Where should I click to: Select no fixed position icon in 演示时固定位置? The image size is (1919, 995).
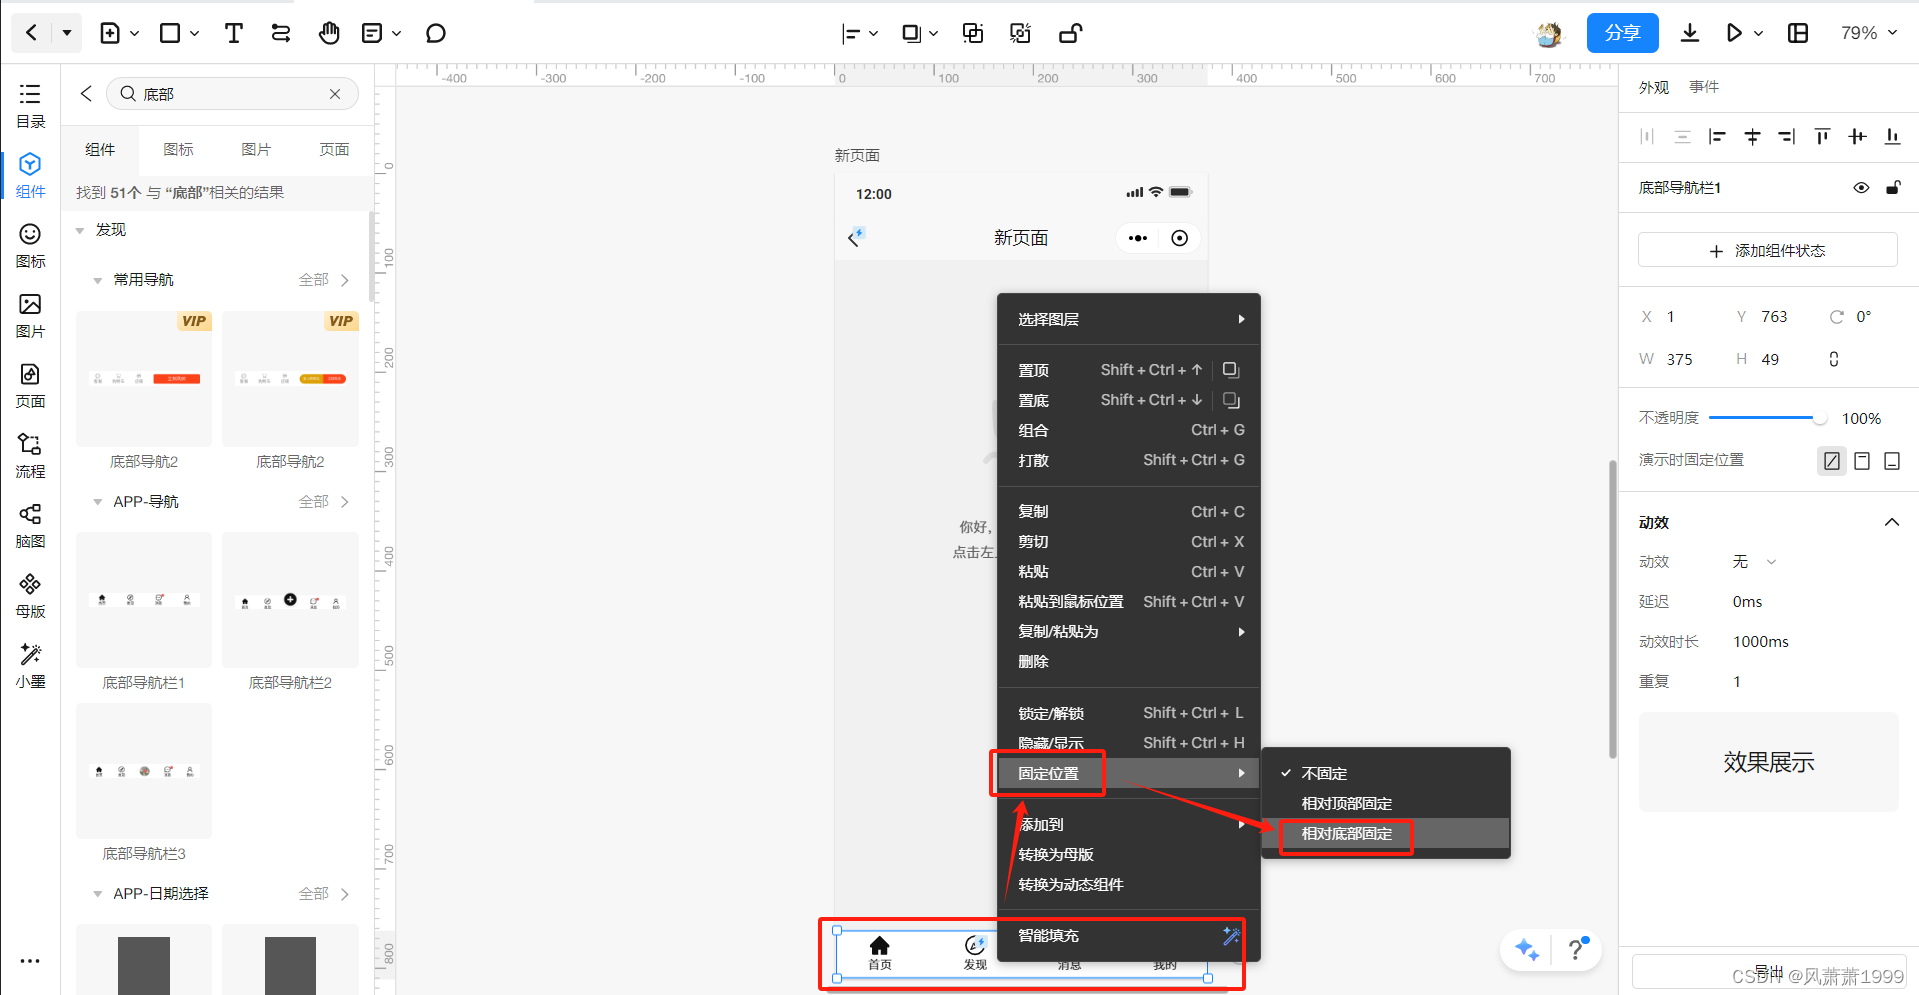pos(1832,460)
